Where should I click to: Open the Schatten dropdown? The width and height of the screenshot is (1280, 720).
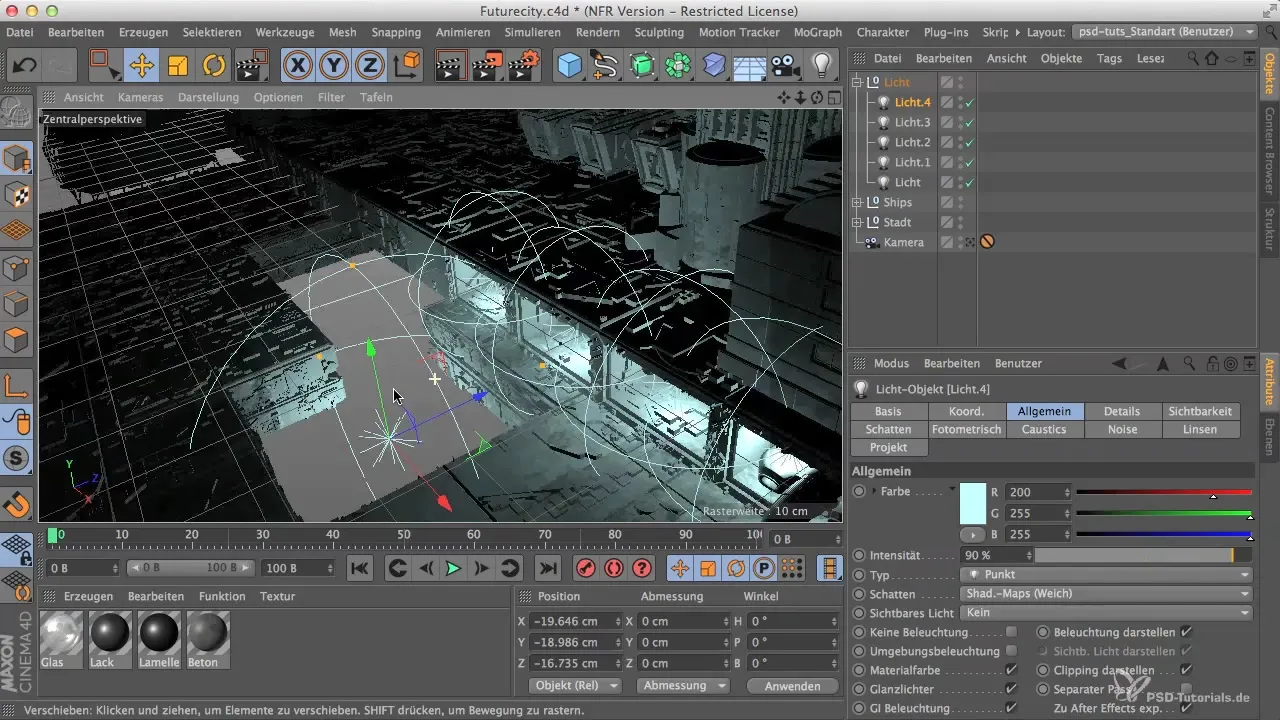click(x=1105, y=594)
